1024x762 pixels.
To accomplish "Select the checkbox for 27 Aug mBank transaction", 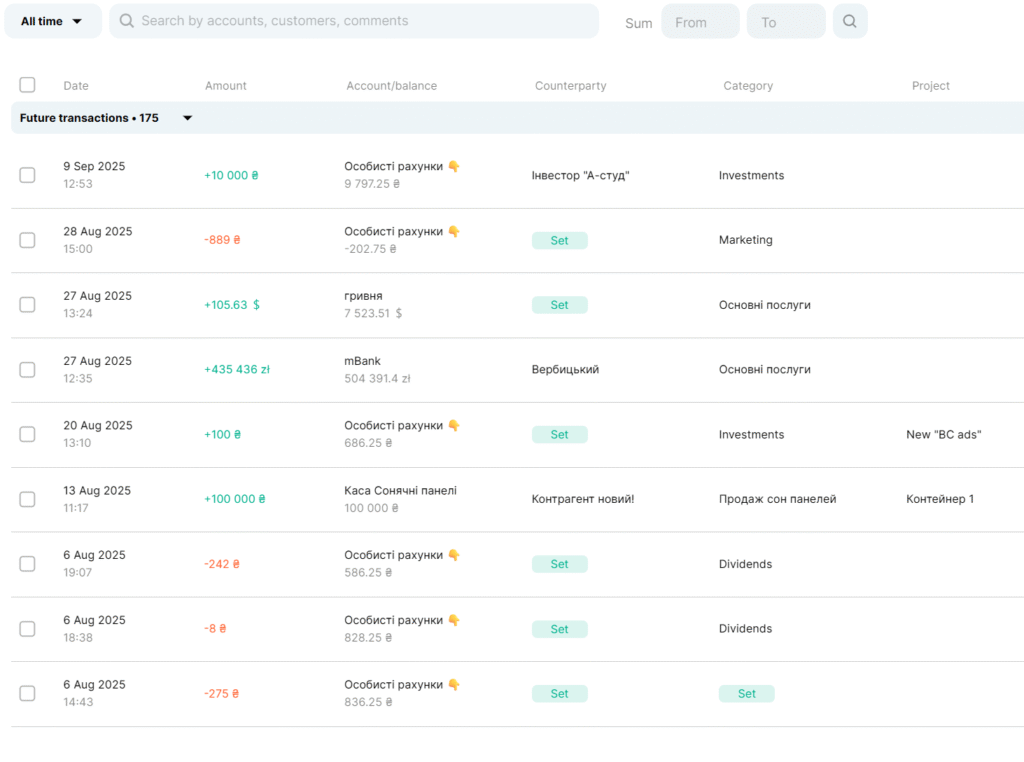I will click(27, 370).
